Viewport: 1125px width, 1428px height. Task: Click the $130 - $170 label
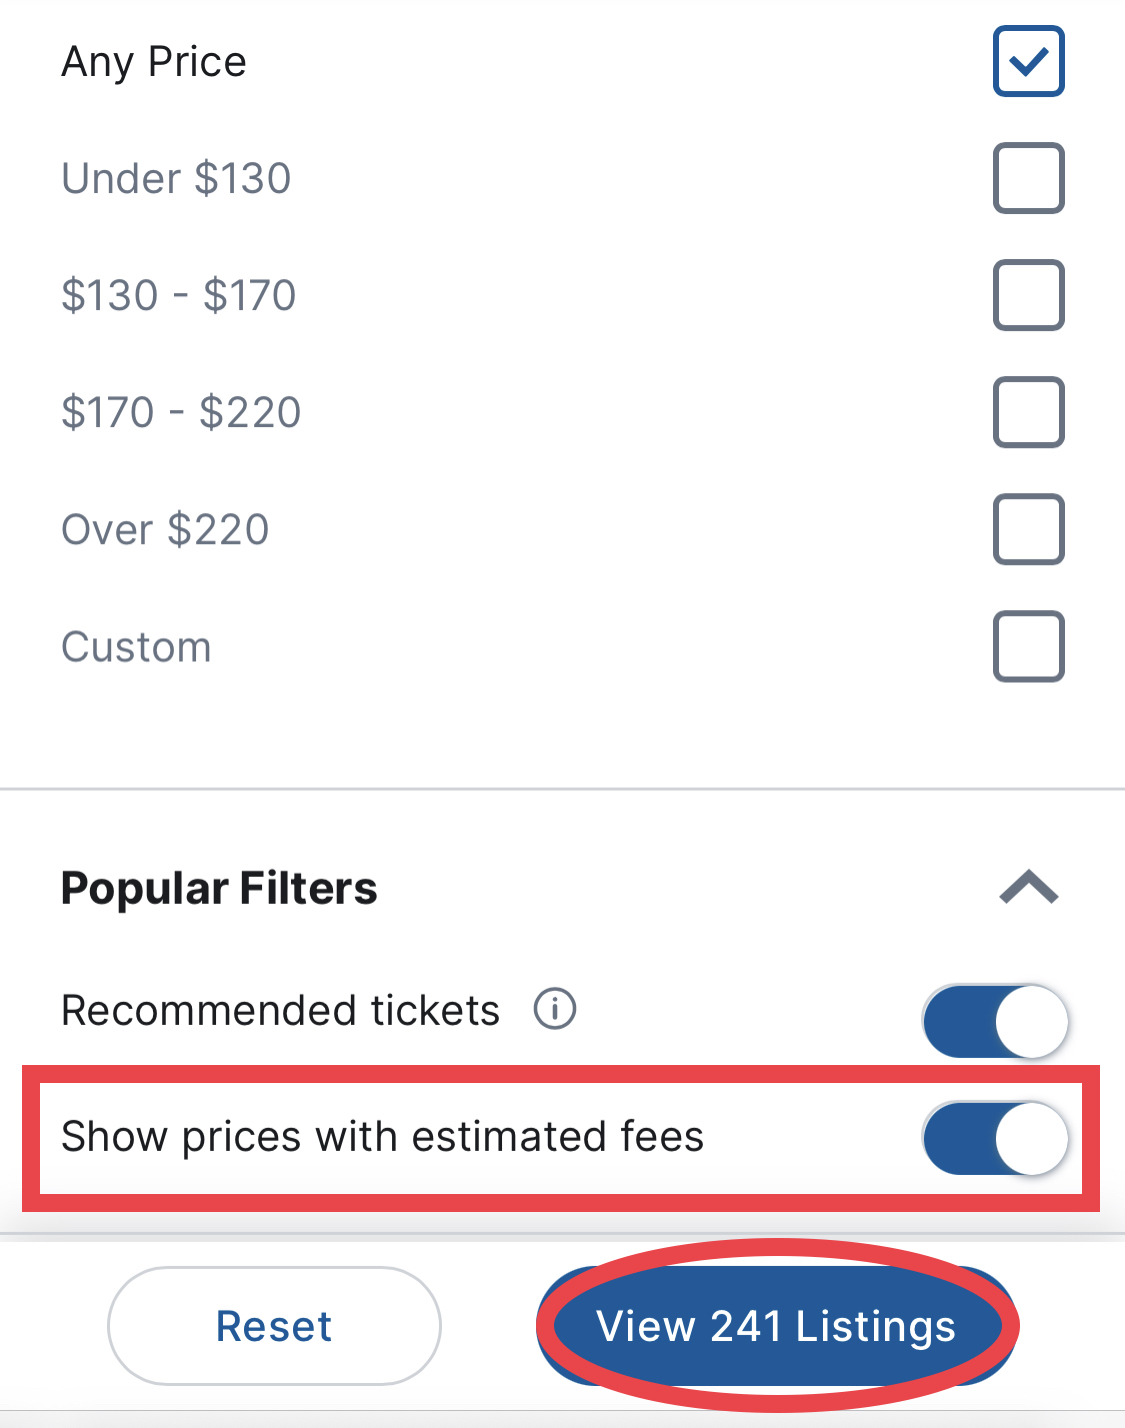pos(179,296)
